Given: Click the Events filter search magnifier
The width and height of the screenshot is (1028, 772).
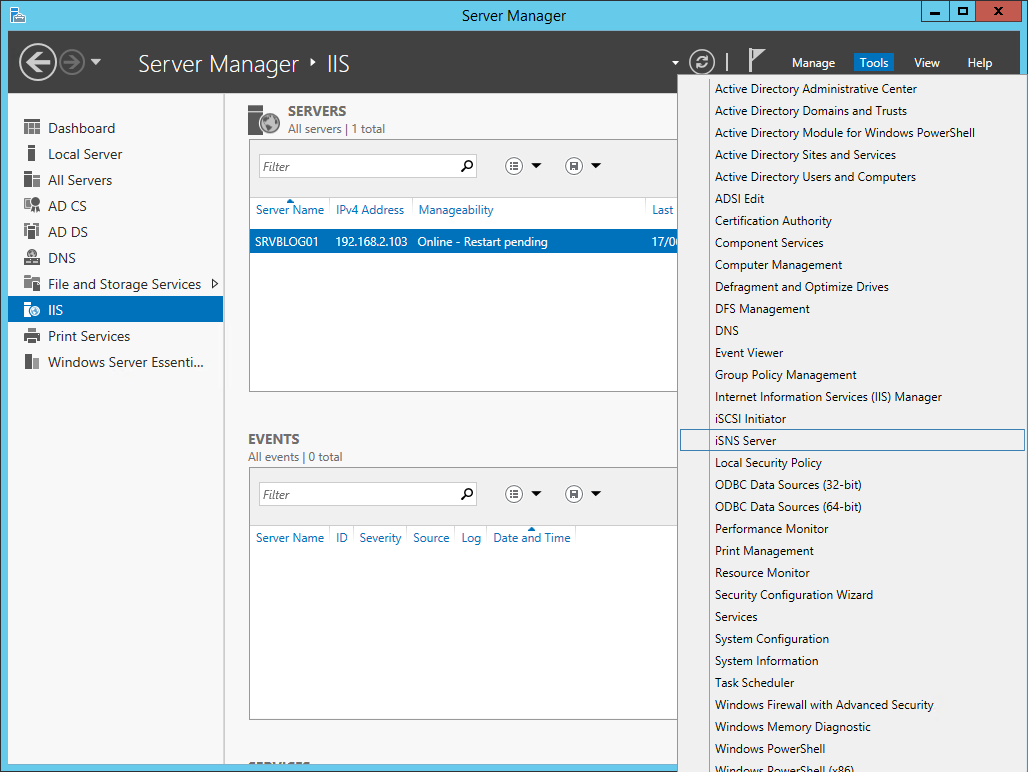Looking at the screenshot, I should point(467,493).
